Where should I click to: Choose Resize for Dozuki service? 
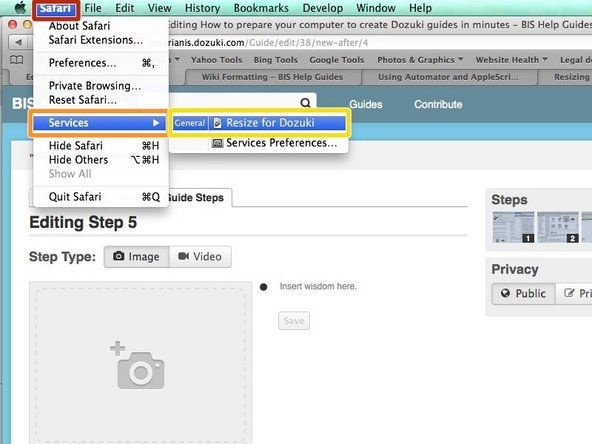(x=259, y=123)
